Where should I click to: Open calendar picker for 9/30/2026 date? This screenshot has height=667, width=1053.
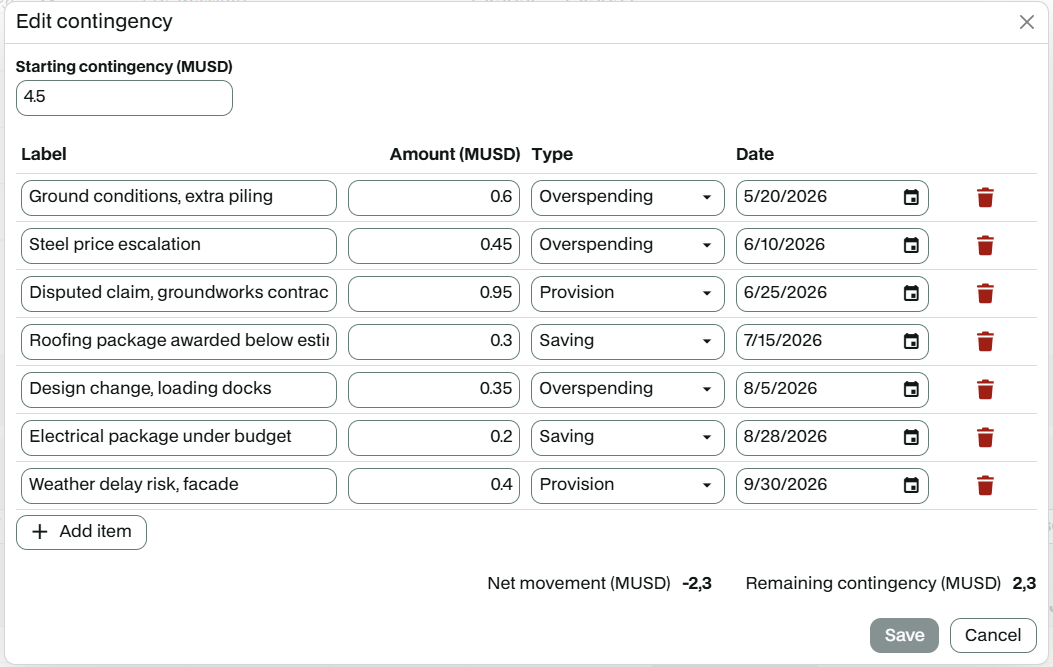pyautogui.click(x=911, y=486)
